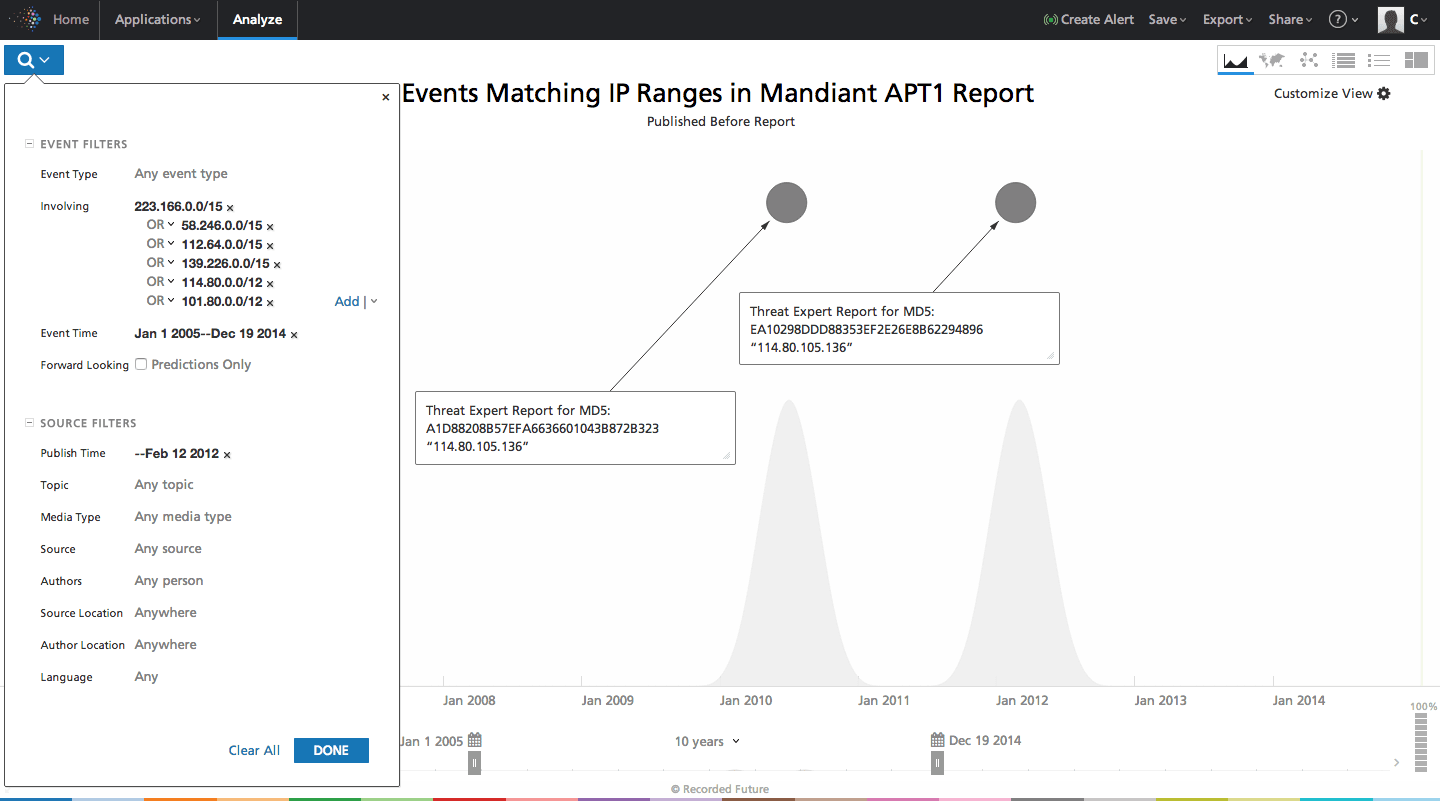1440x801 pixels.
Task: Click the Any topic field
Action: pos(164,485)
